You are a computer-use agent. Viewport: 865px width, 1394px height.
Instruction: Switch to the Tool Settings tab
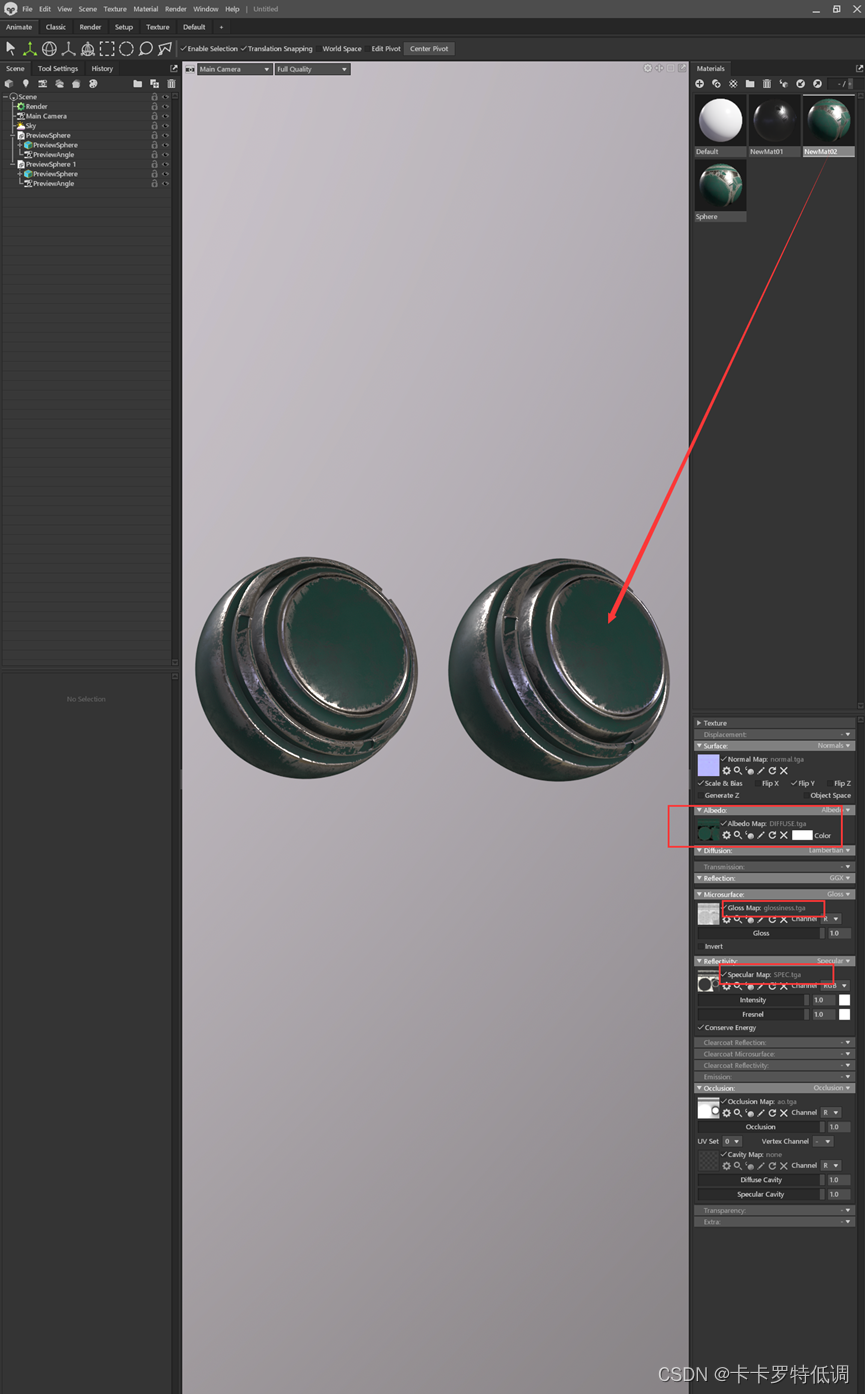58,69
